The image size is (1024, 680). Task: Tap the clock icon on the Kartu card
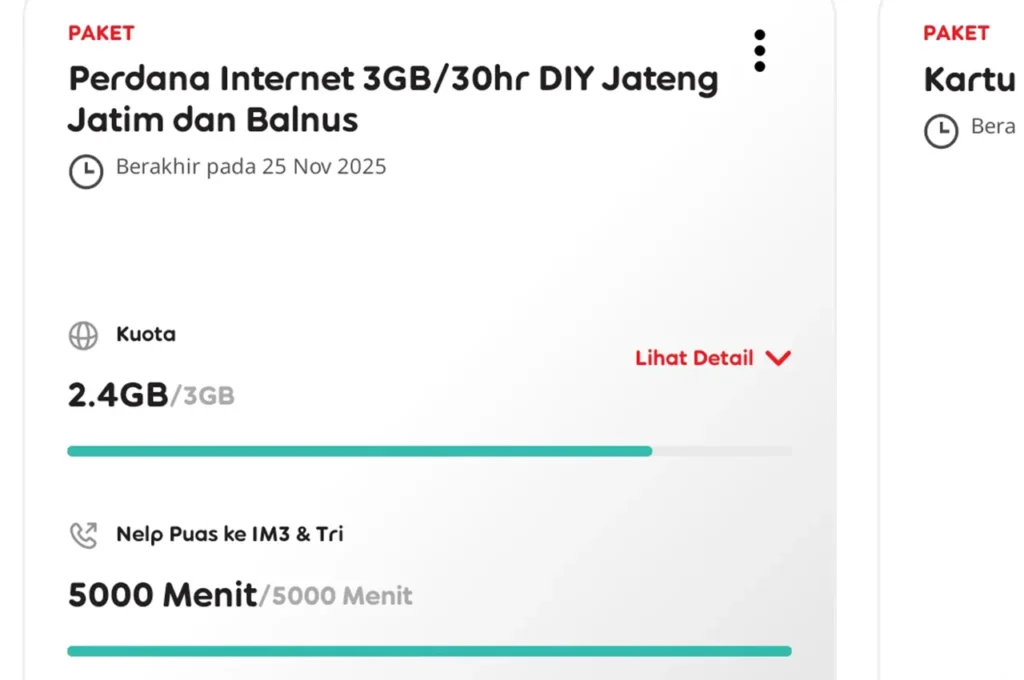click(x=939, y=131)
